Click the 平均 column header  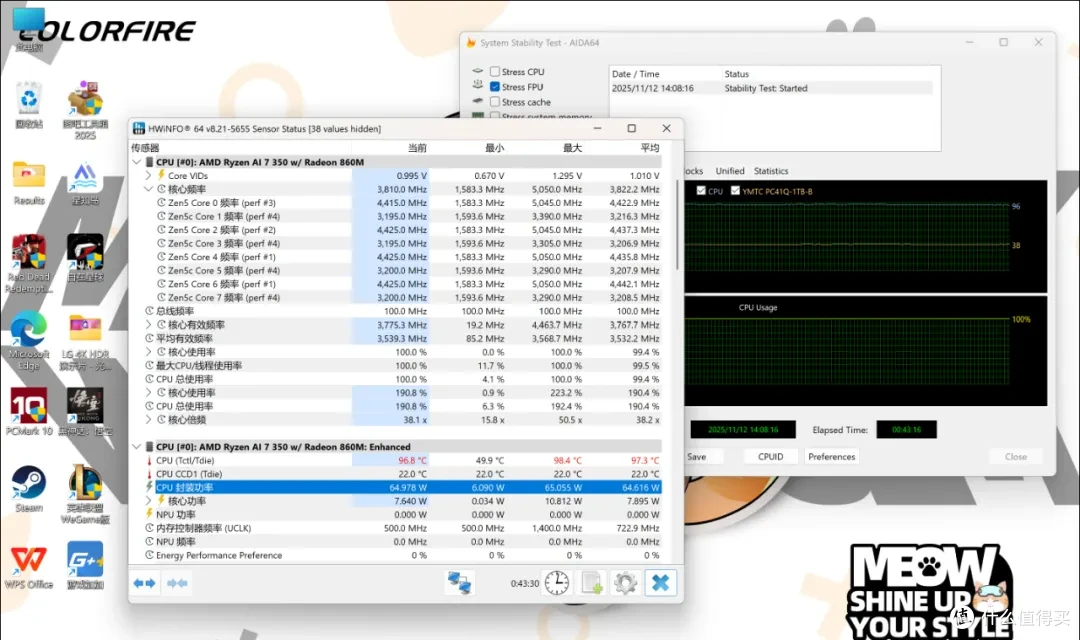[650, 148]
